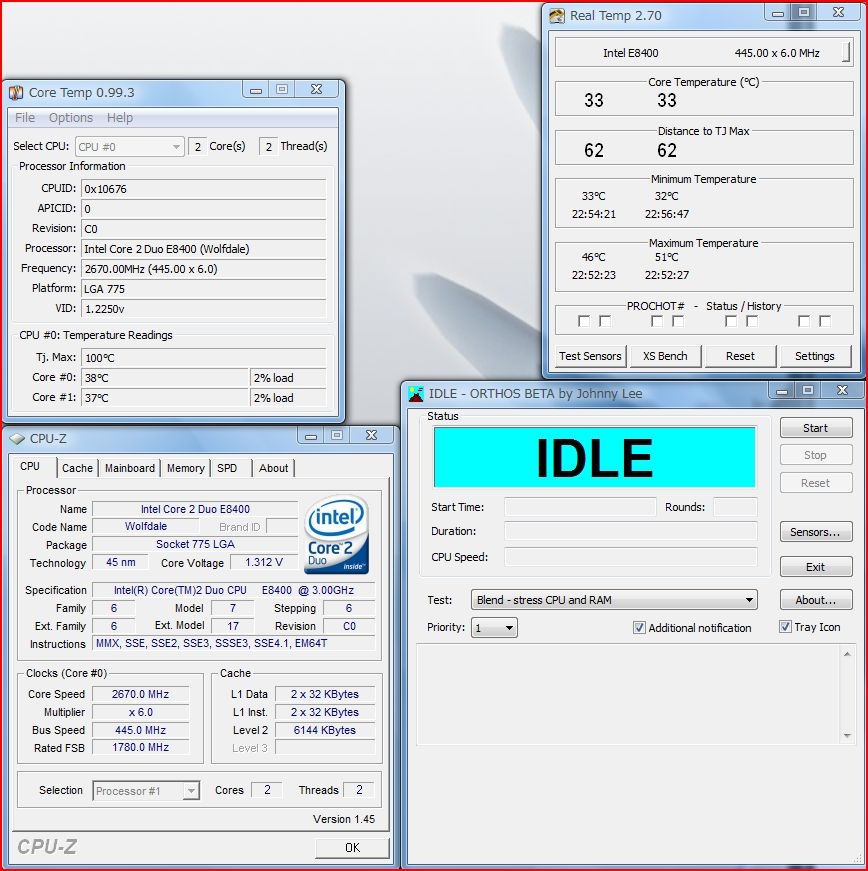Click the CPUID value 0x10676

click(x=203, y=189)
